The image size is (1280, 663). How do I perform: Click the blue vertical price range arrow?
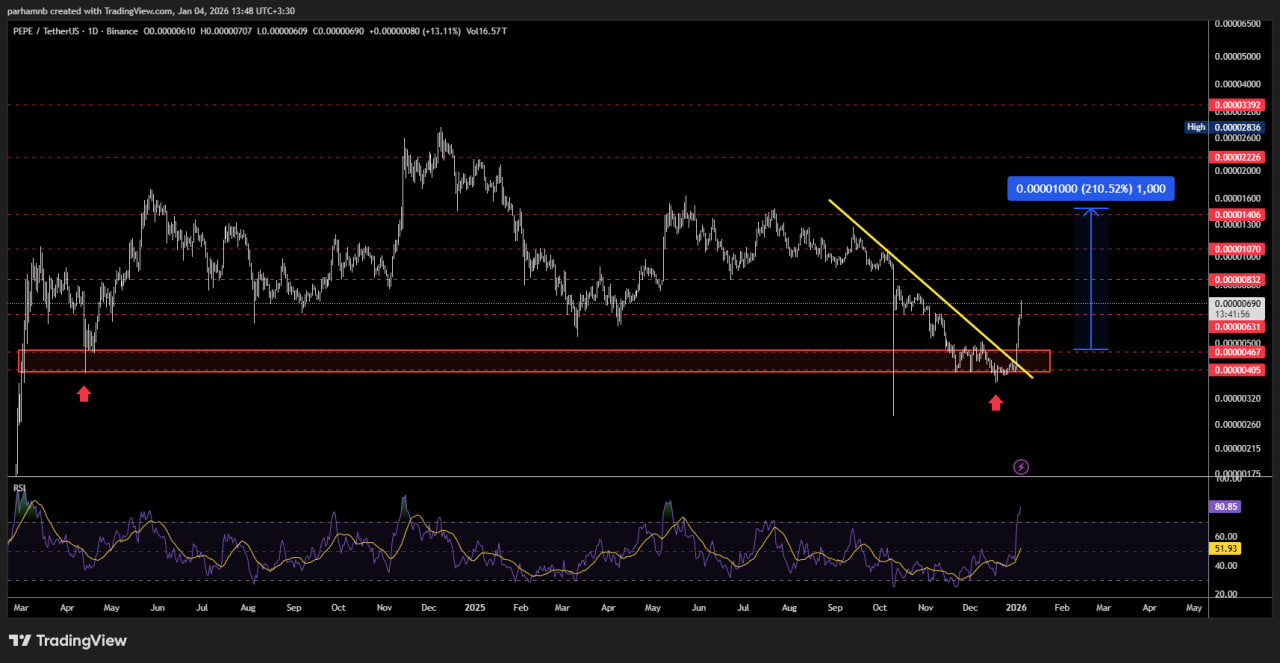[x=1090, y=278]
